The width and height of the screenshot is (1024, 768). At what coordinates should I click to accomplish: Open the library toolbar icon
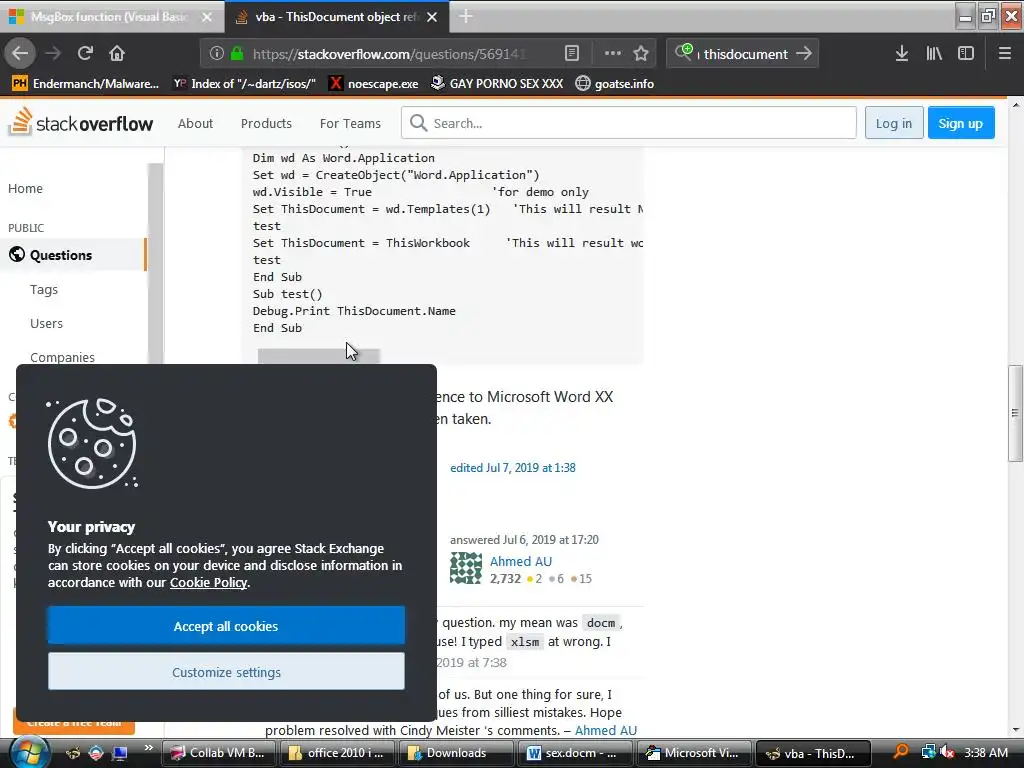[x=934, y=54]
